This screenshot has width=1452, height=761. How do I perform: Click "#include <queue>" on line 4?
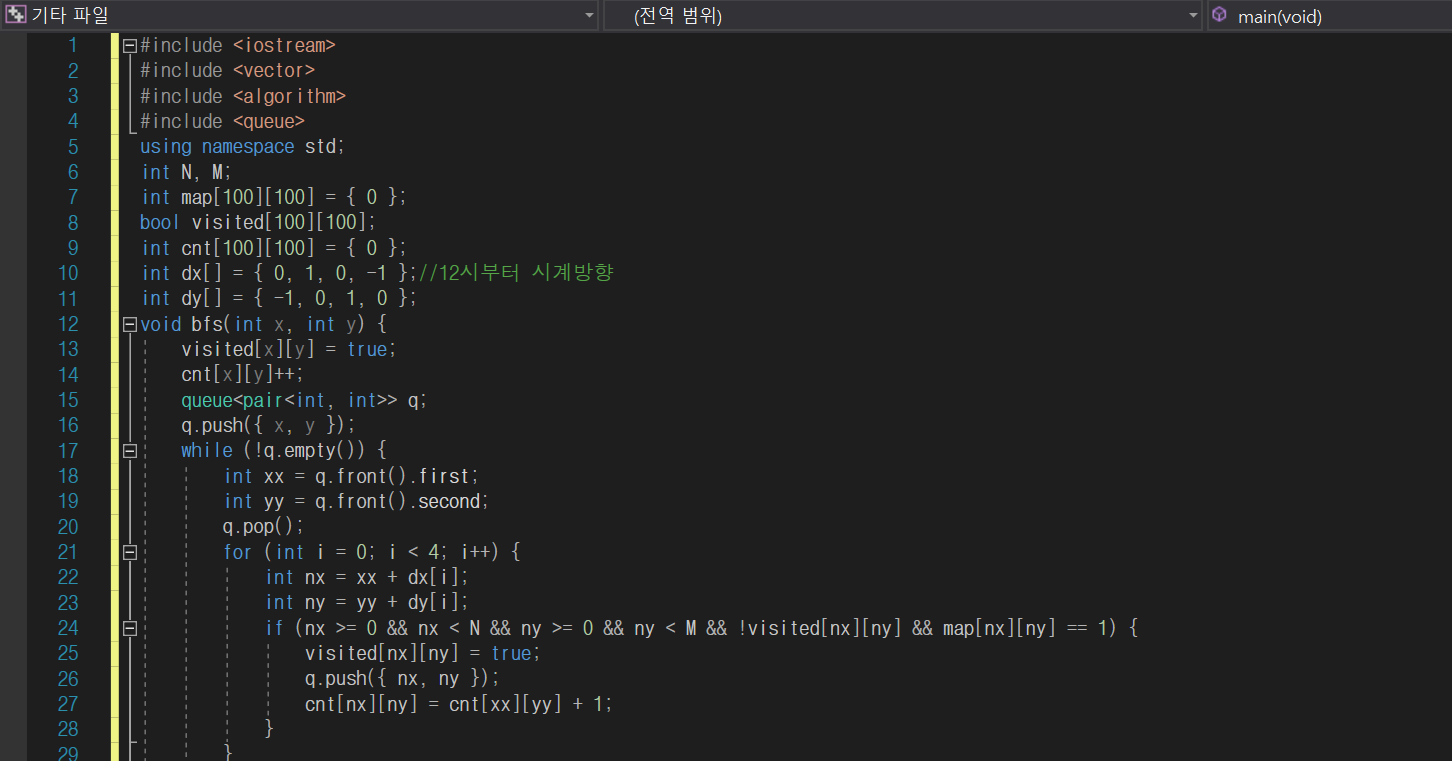(223, 121)
